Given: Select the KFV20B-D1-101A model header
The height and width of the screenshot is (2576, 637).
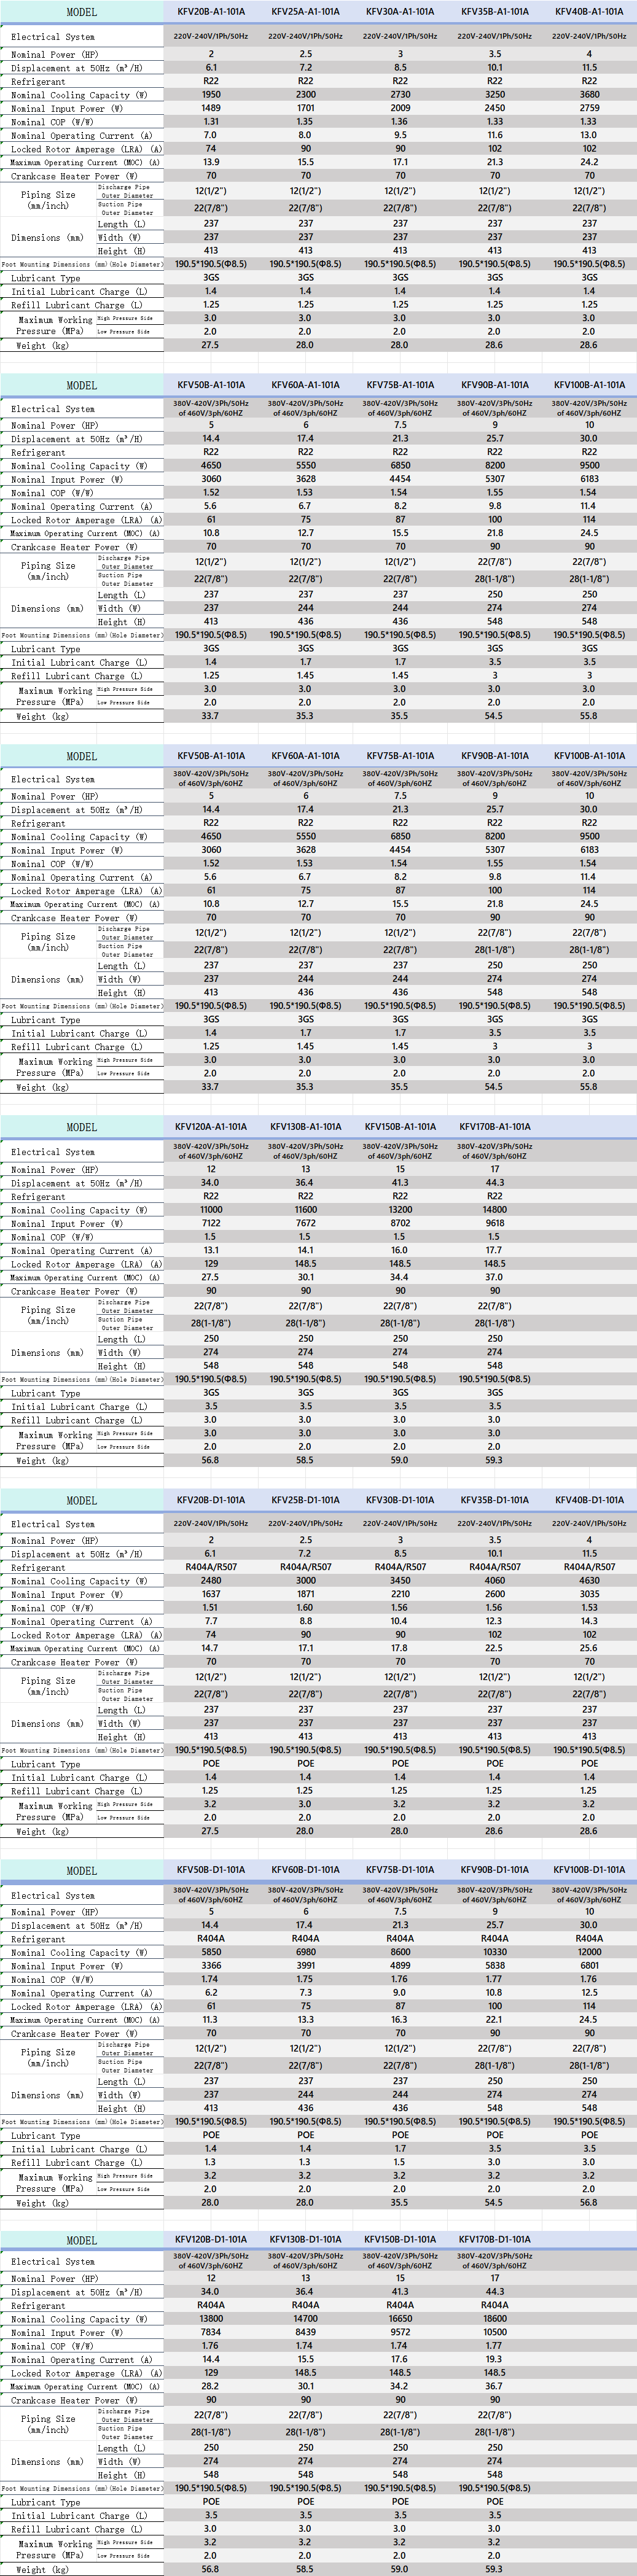Looking at the screenshot, I should click(211, 1500).
